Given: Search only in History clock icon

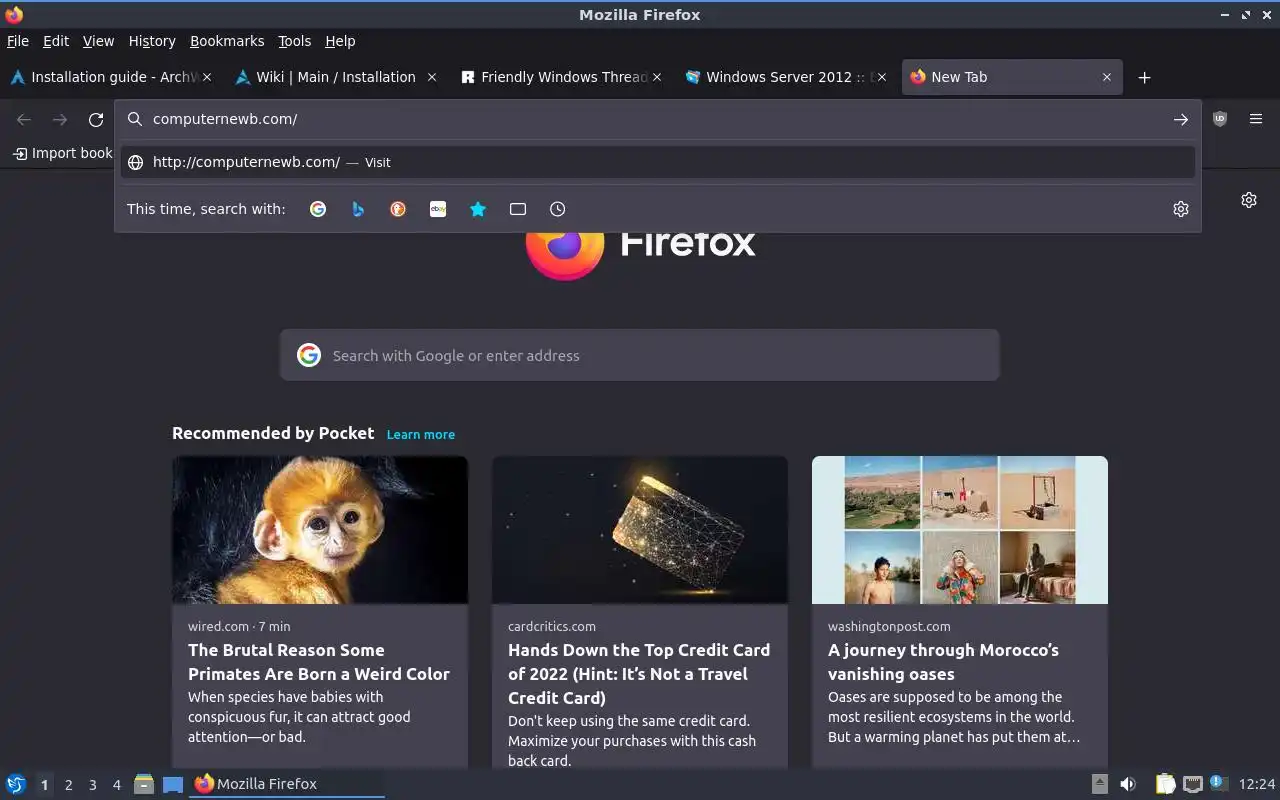Looking at the screenshot, I should point(558,209).
